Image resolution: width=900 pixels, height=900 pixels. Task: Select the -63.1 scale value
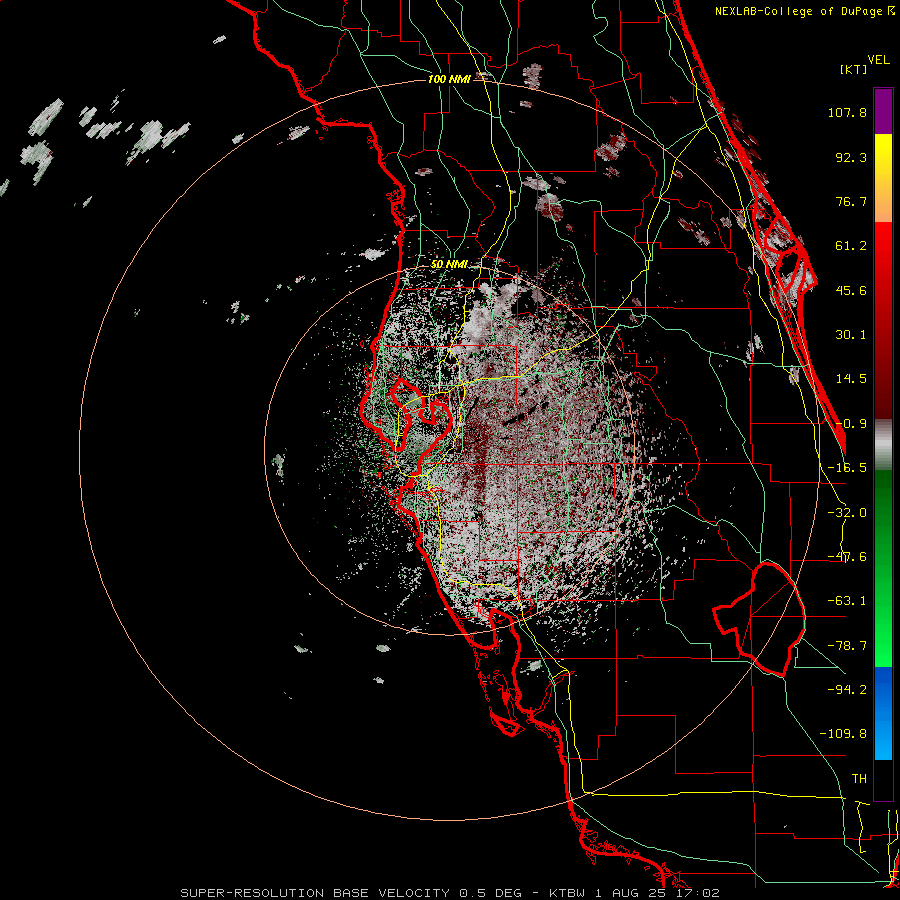click(x=847, y=601)
